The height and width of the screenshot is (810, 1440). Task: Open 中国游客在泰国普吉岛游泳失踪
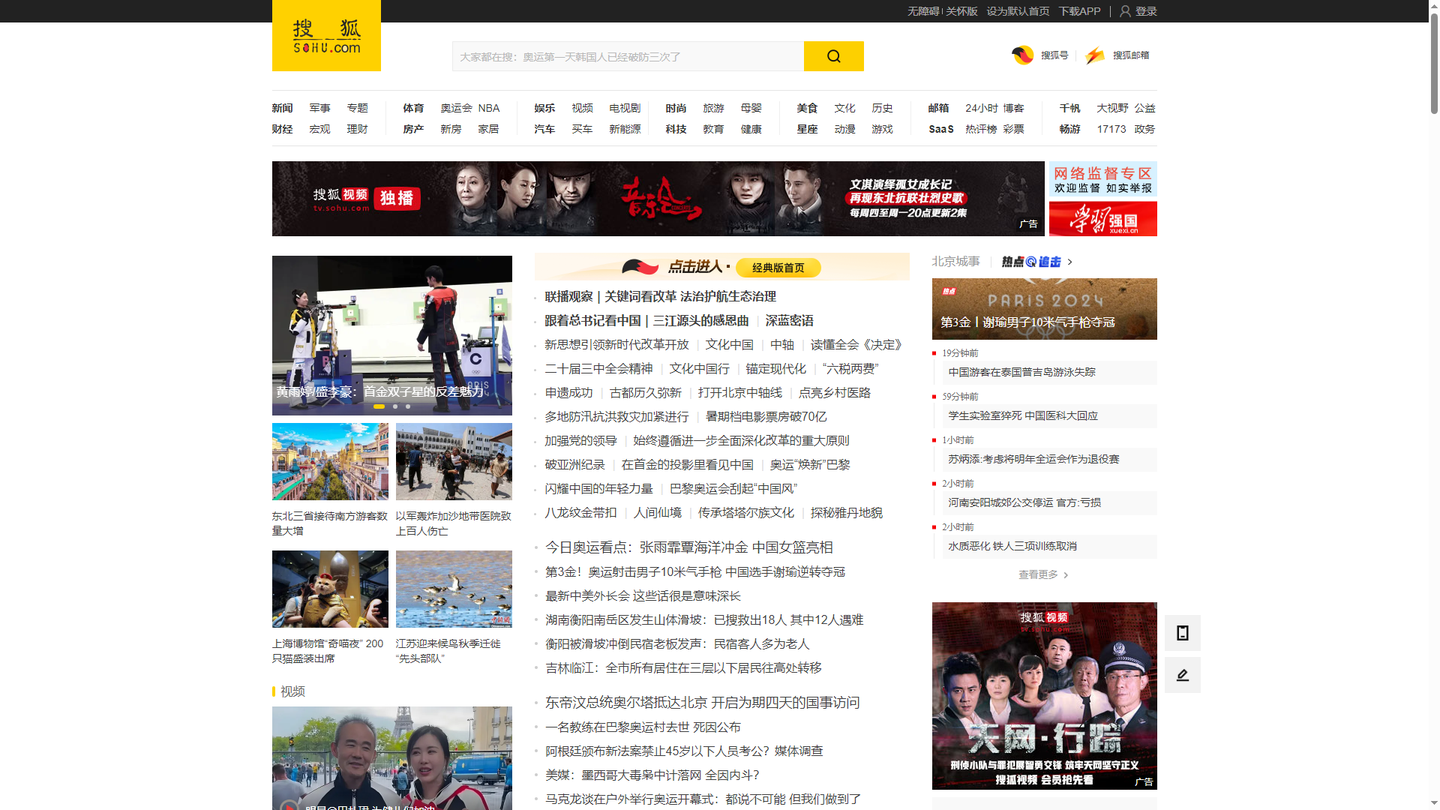pos(1022,372)
